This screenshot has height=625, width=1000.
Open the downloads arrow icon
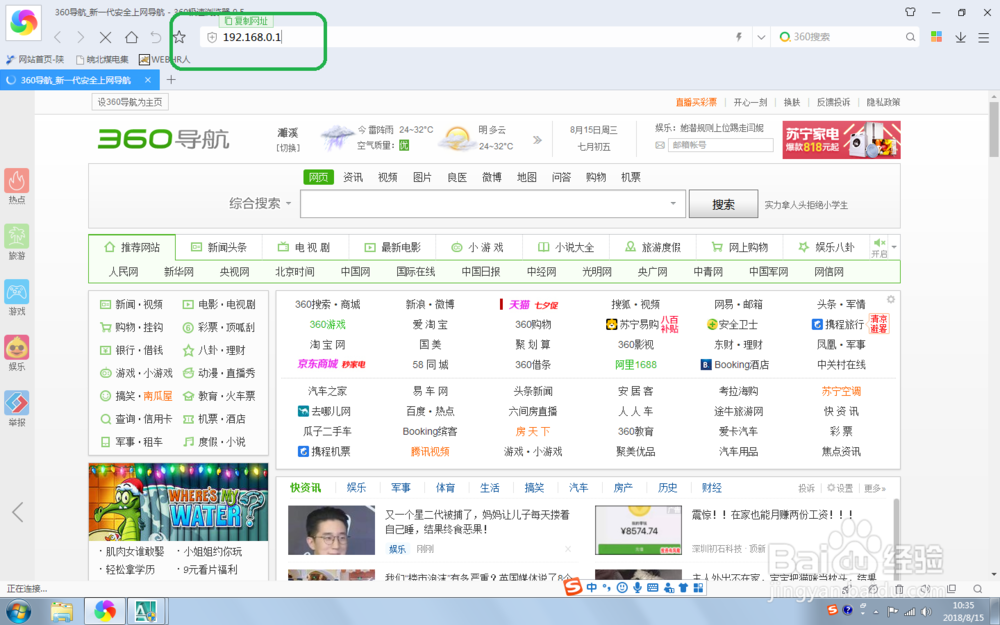(x=960, y=37)
